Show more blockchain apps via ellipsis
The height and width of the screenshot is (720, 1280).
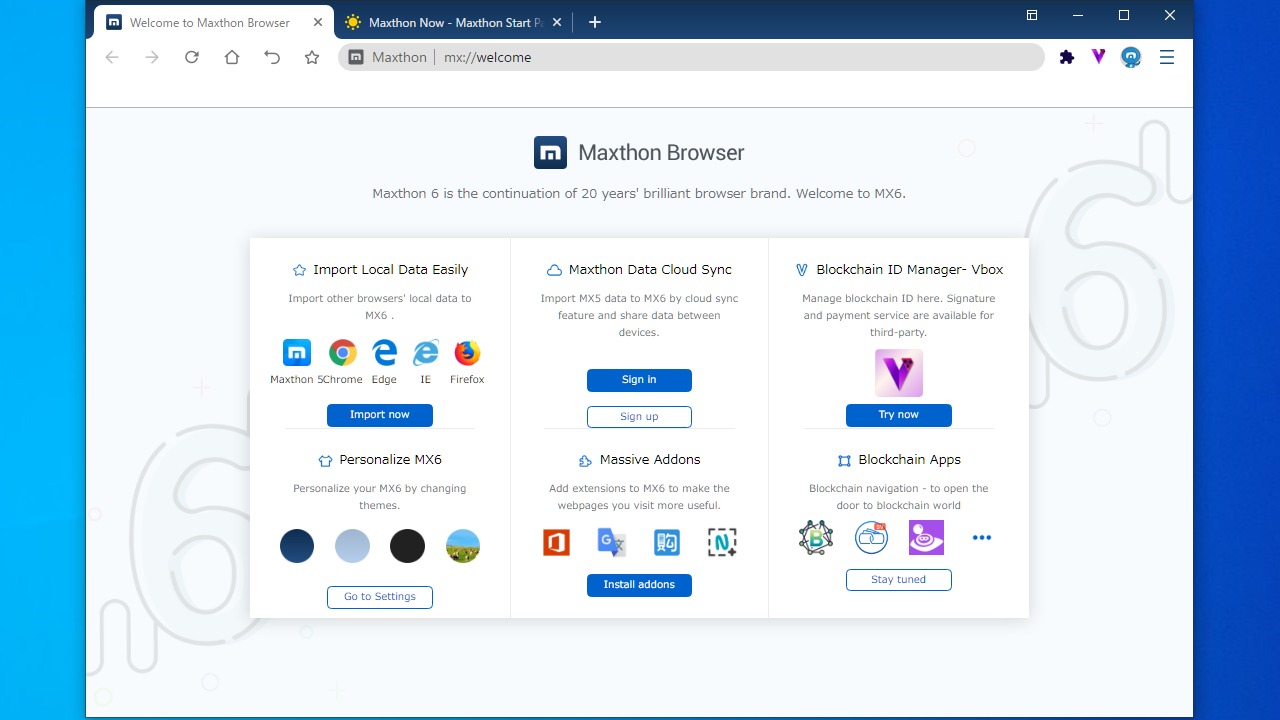(982, 538)
